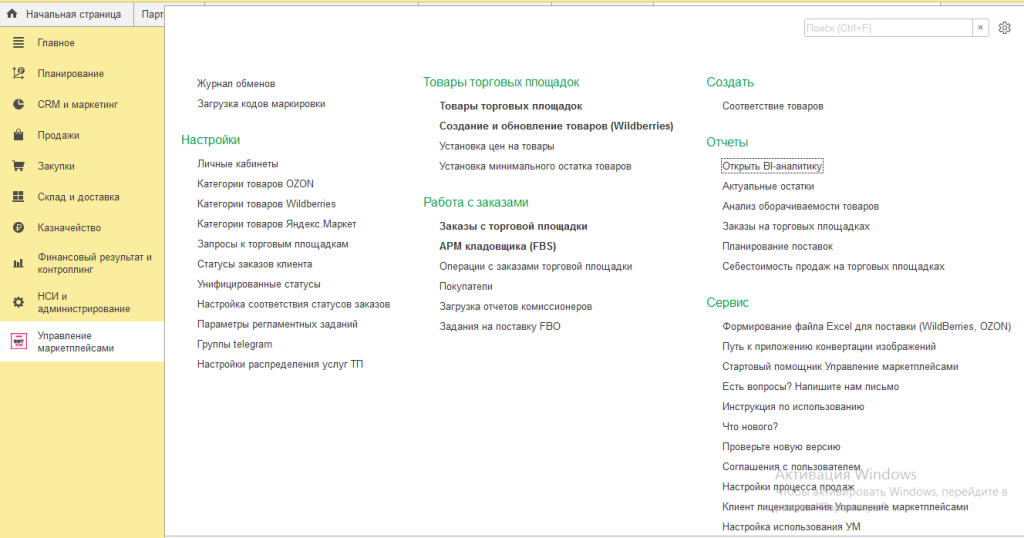Image resolution: width=1024 pixels, height=538 pixels.
Task: Open Формирование файла Excel для поставки
Action: point(867,326)
